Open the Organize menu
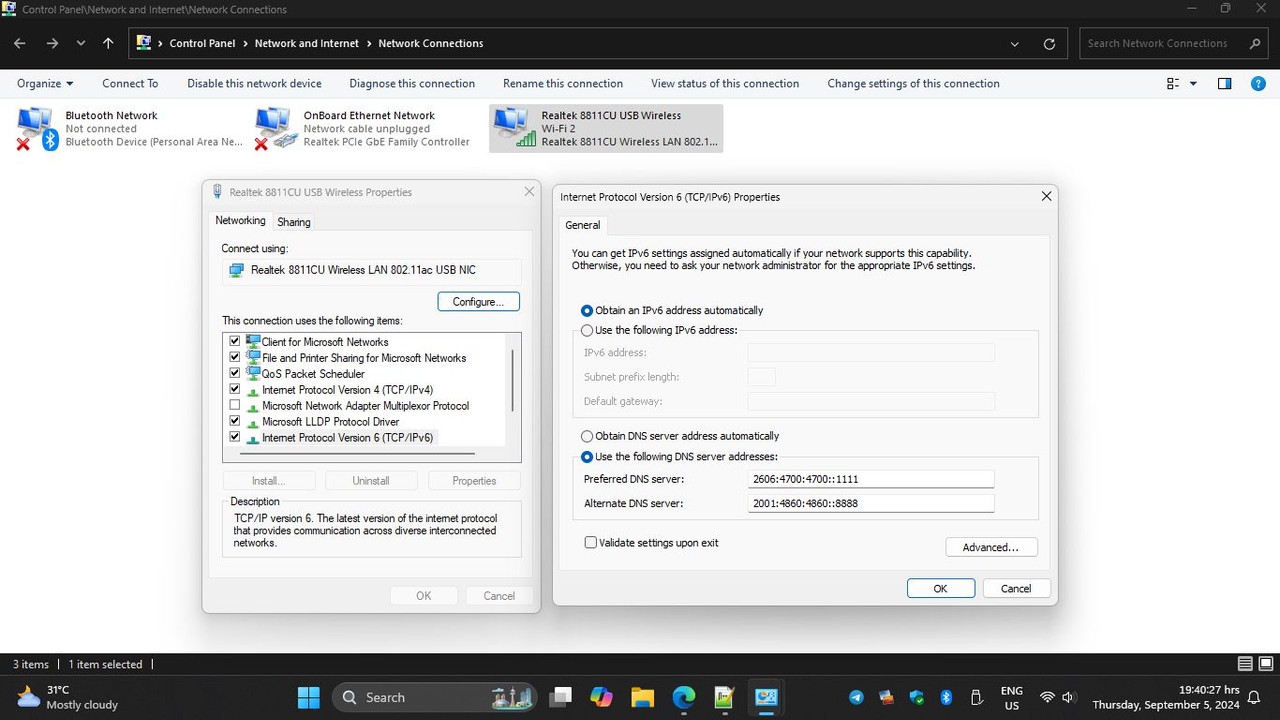The height and width of the screenshot is (720, 1280). point(45,84)
